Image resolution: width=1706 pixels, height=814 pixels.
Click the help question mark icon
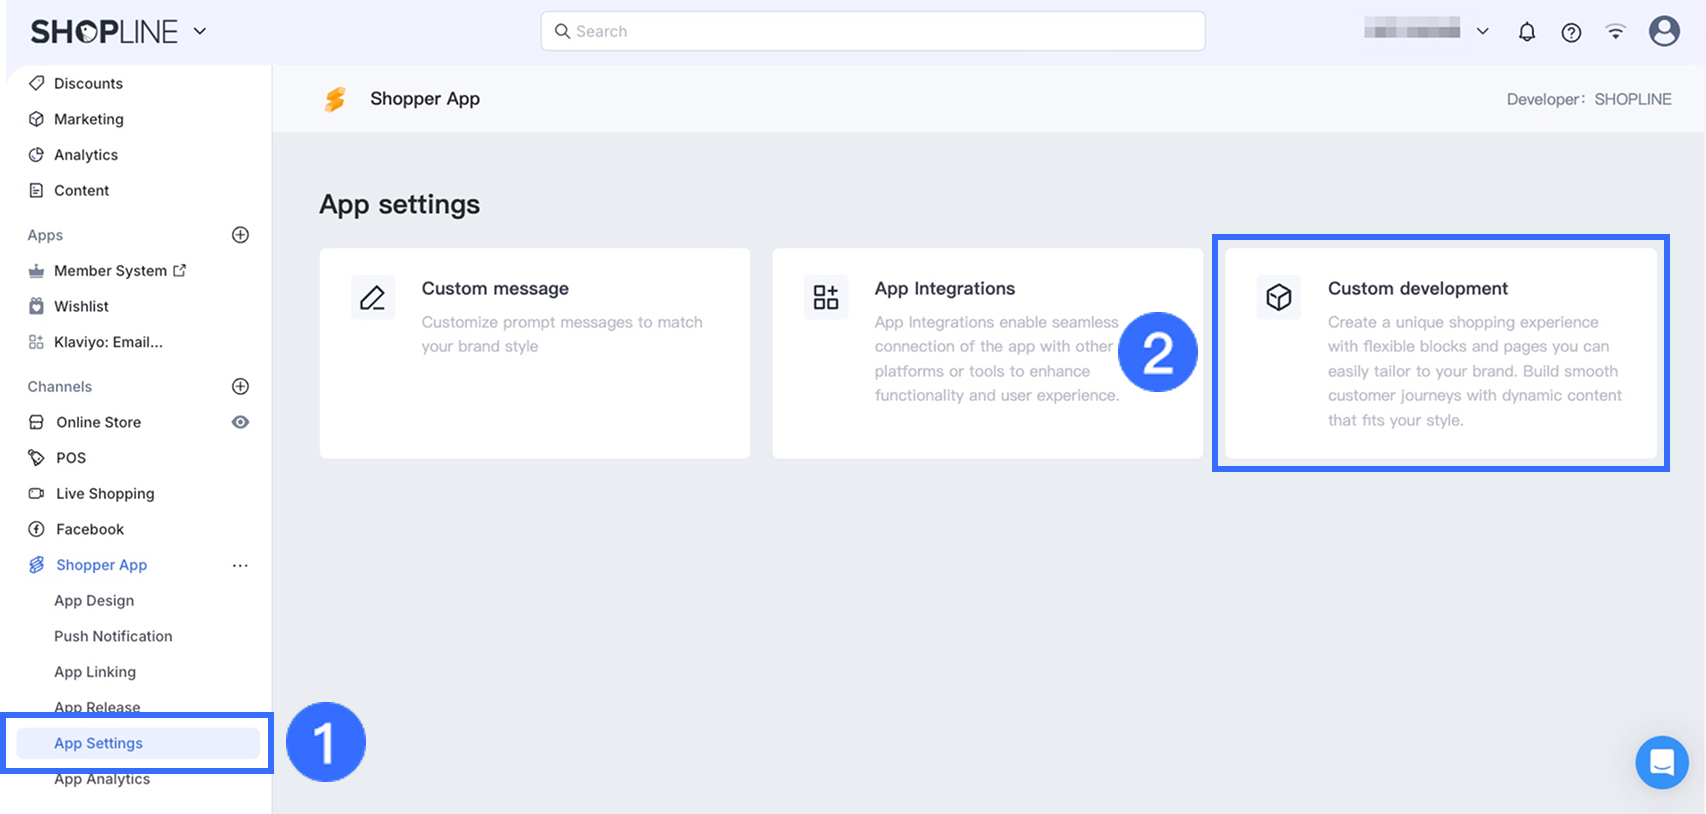1571,32
